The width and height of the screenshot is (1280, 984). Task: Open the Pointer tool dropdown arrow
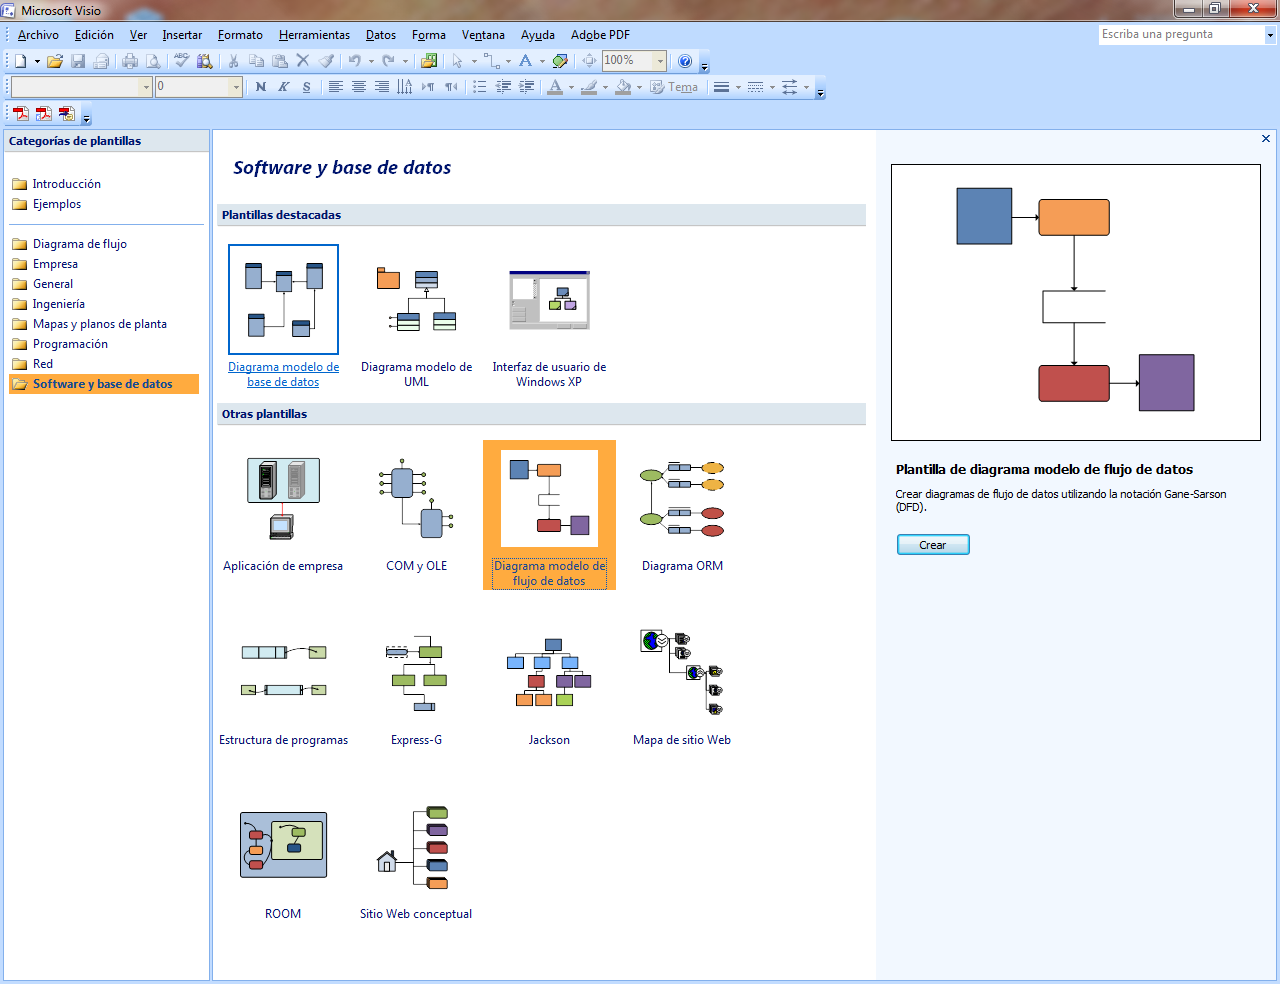(474, 61)
